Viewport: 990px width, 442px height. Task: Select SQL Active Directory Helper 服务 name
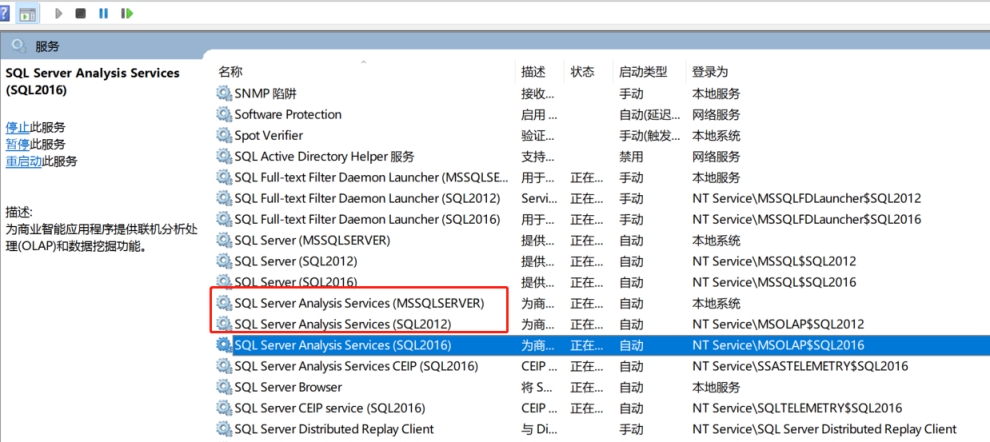coord(325,156)
